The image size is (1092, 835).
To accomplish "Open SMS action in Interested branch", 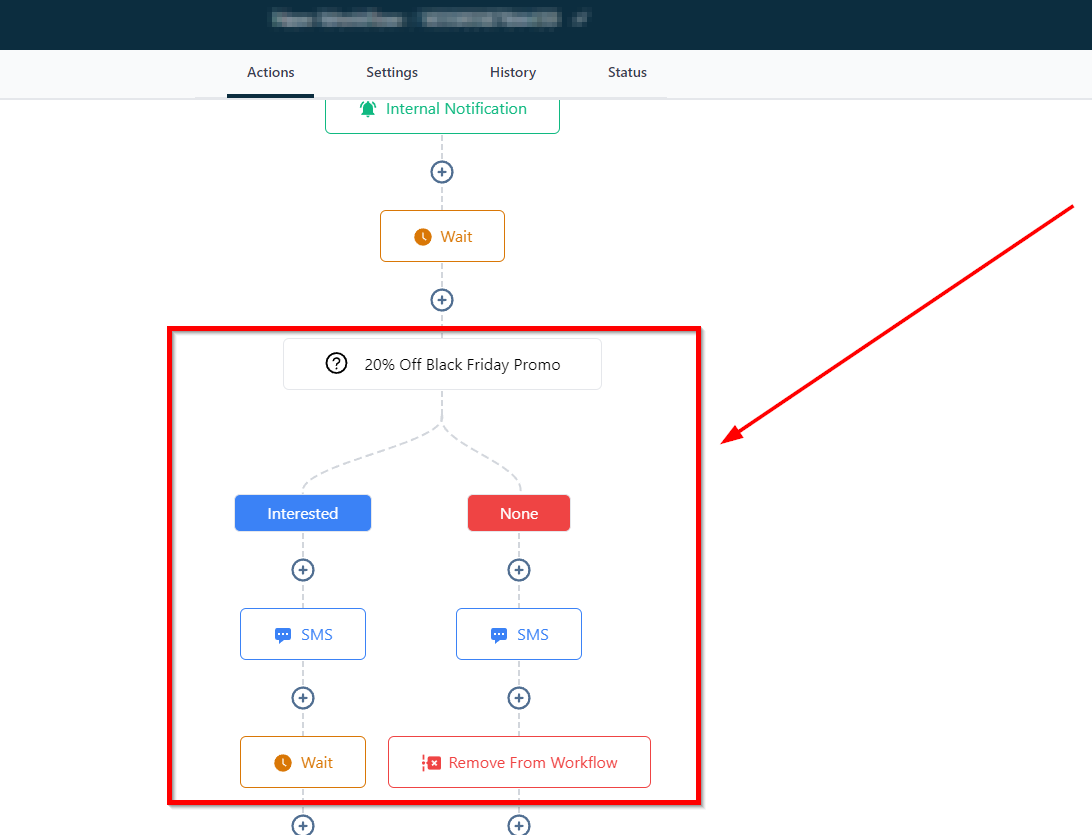I will (x=303, y=634).
